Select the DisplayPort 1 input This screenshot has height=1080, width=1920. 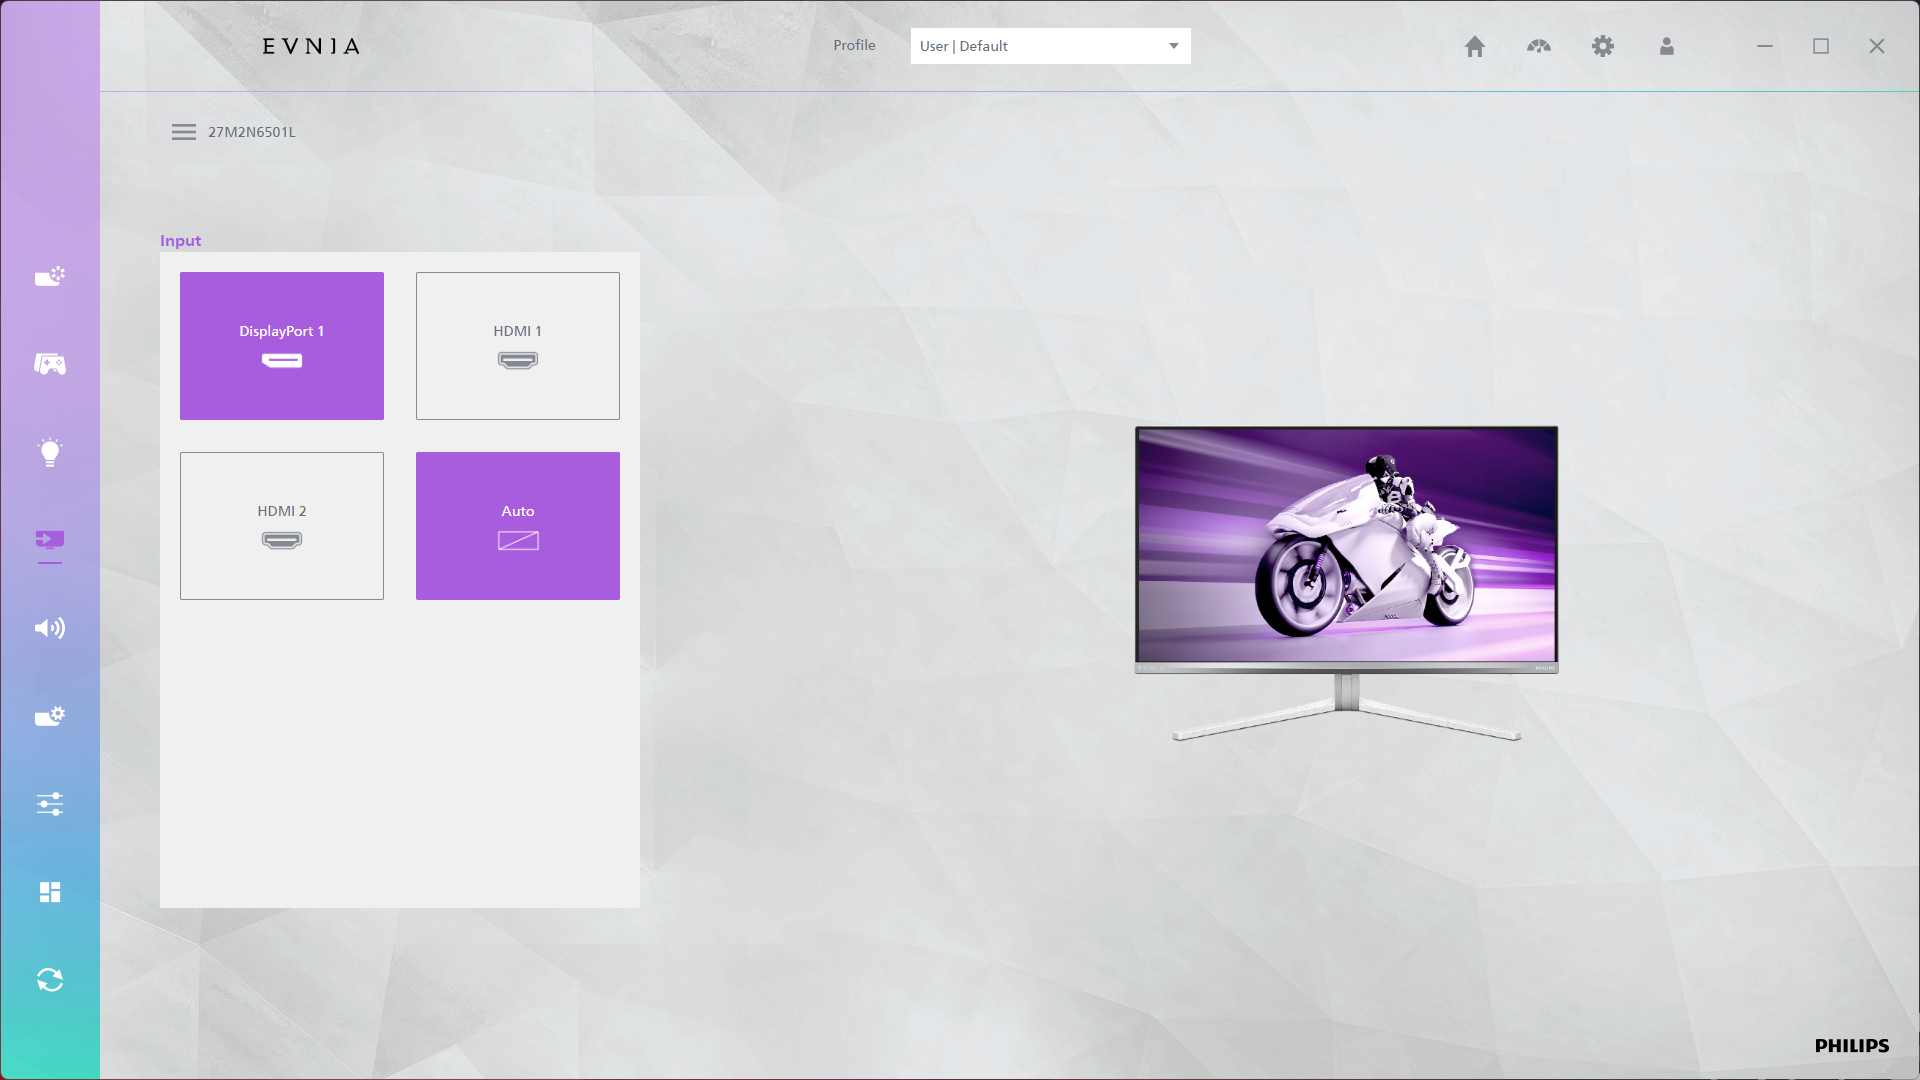click(282, 346)
